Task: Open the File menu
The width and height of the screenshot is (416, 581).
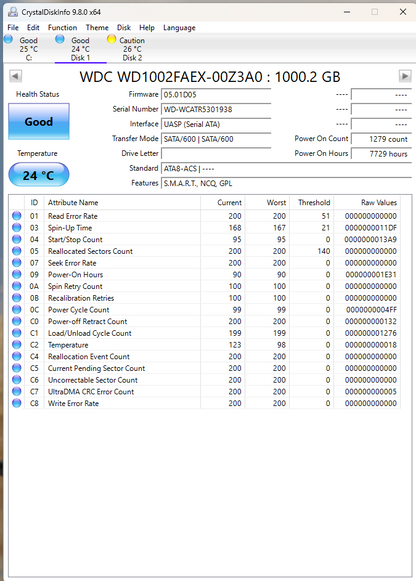Action: tap(13, 27)
